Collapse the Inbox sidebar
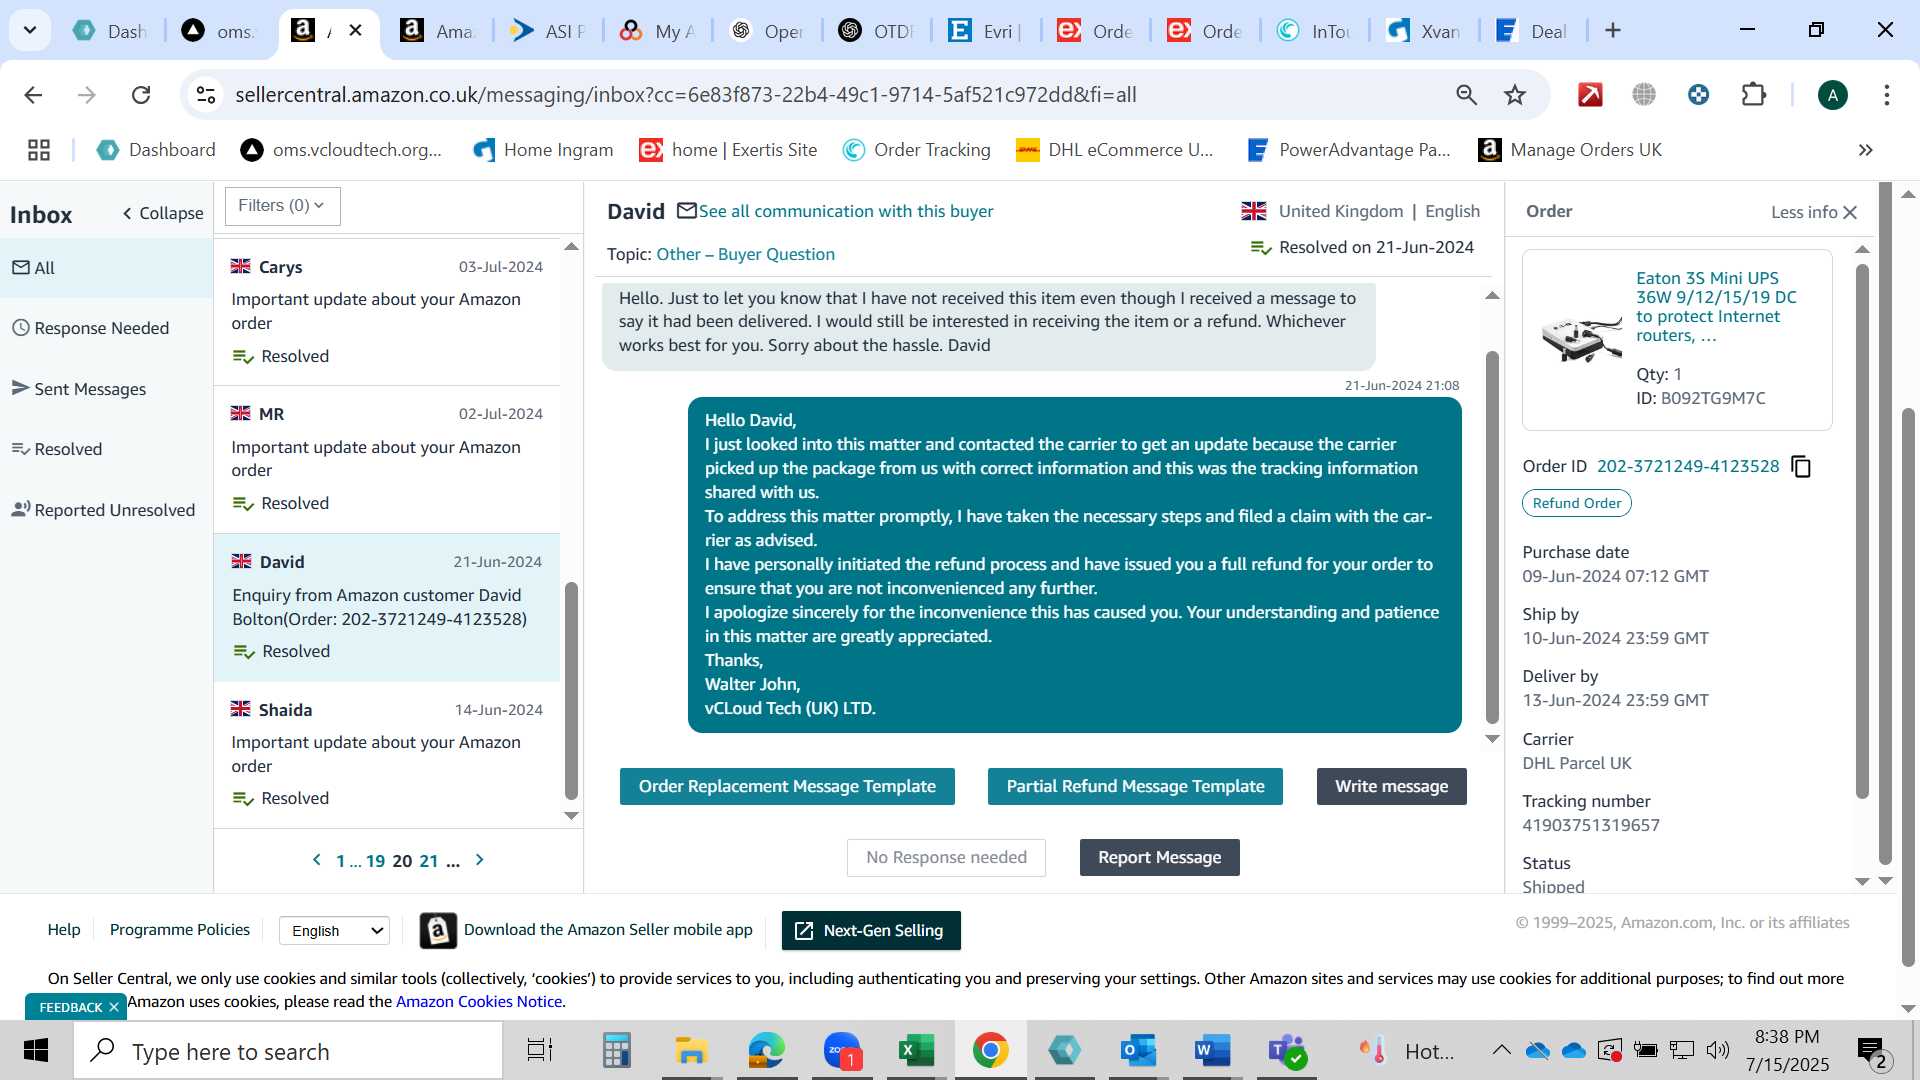The height and width of the screenshot is (1080, 1920). click(163, 214)
